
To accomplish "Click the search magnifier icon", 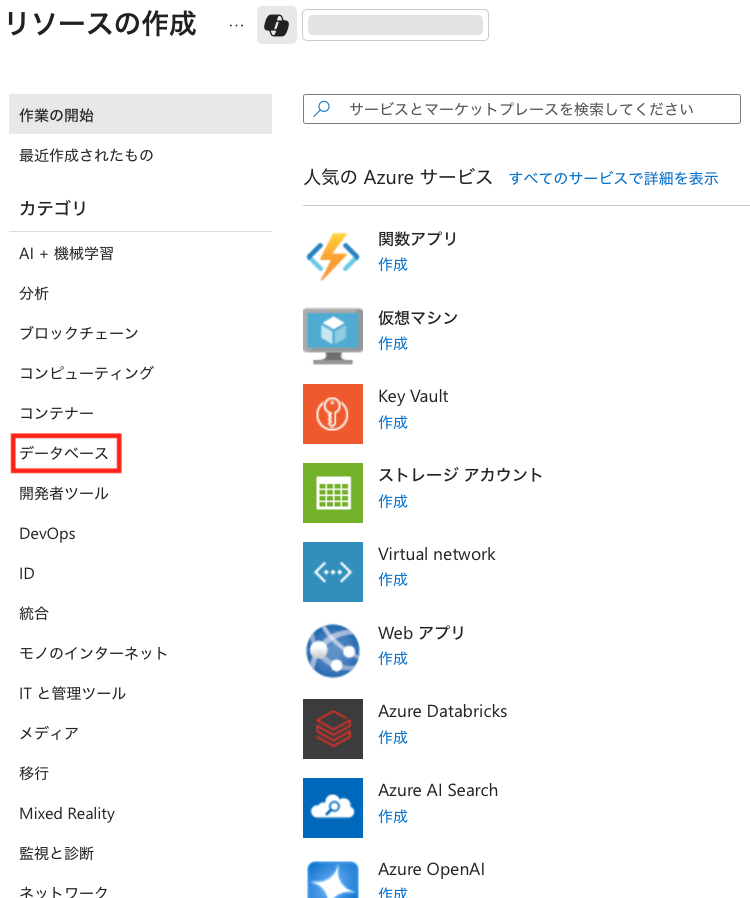I will click(x=322, y=108).
